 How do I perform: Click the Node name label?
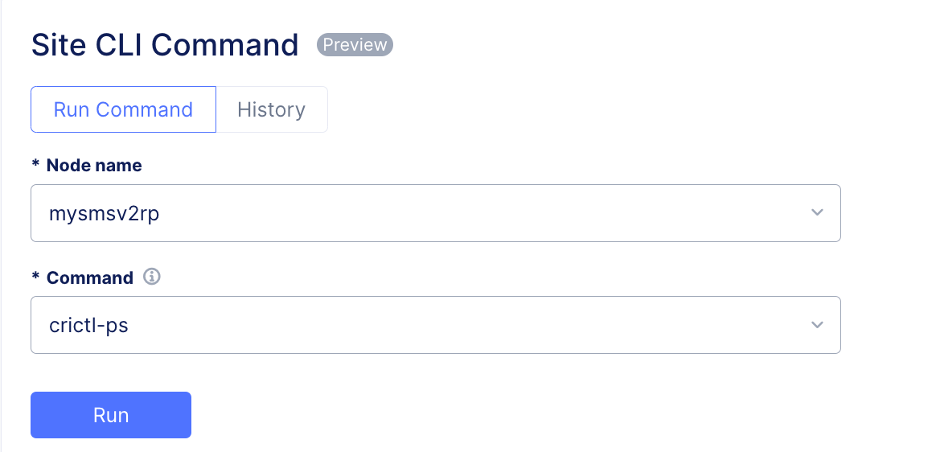click(94, 165)
